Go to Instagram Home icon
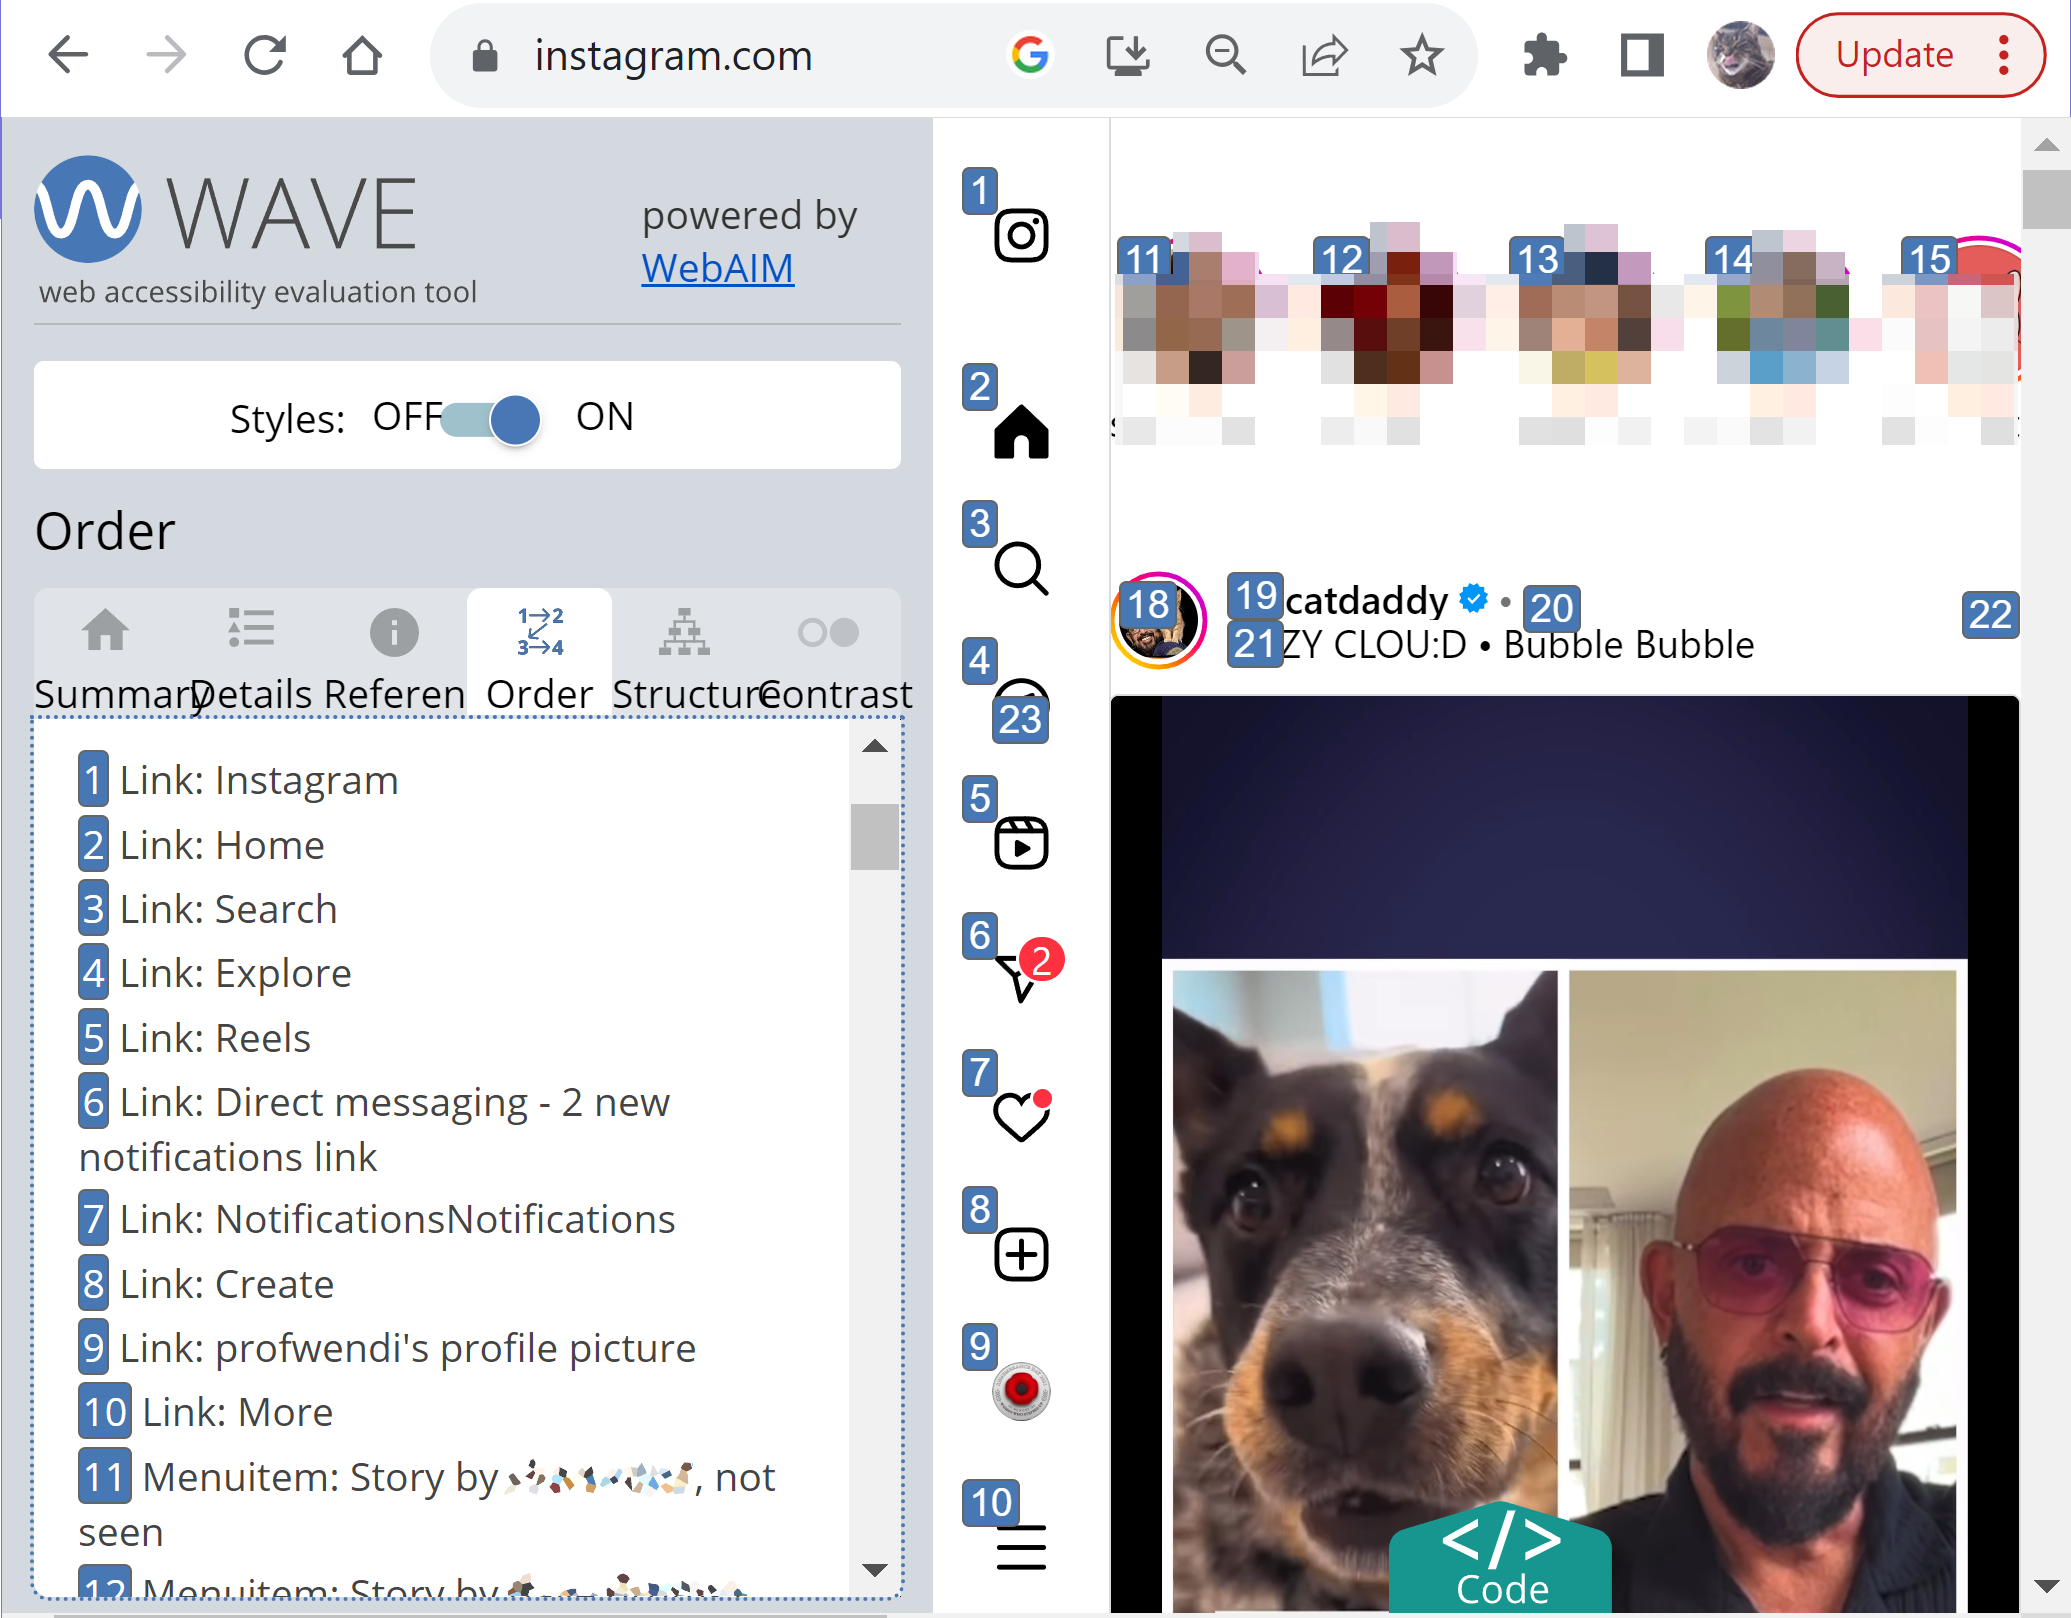This screenshot has width=2071, height=1618. 1021,432
